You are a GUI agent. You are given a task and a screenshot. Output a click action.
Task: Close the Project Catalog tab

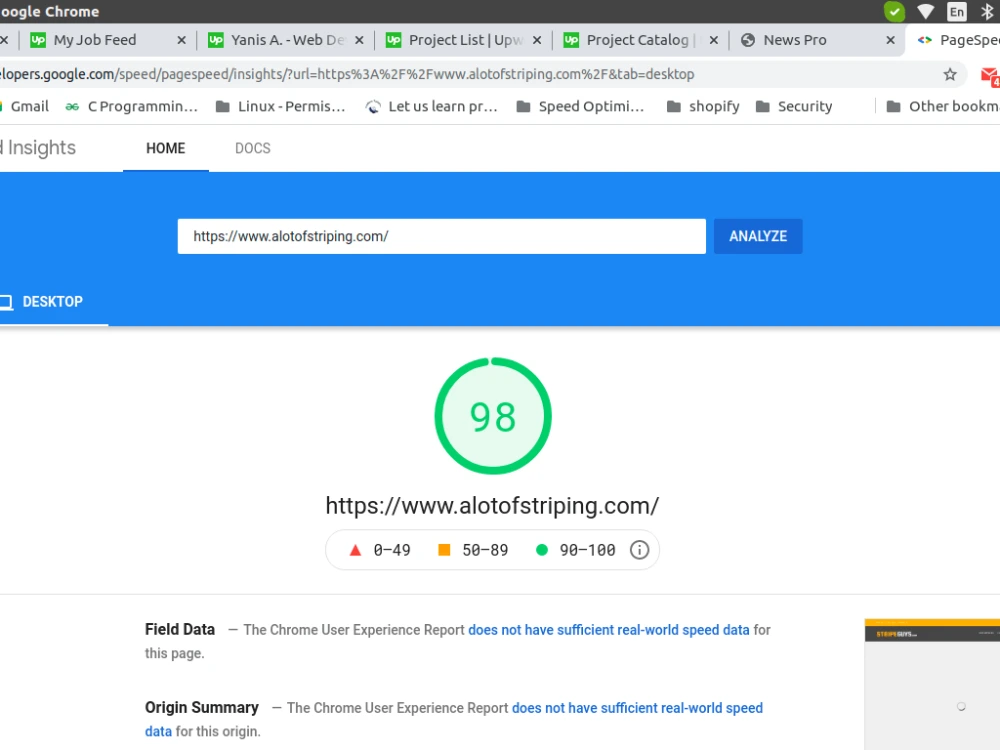pos(714,40)
